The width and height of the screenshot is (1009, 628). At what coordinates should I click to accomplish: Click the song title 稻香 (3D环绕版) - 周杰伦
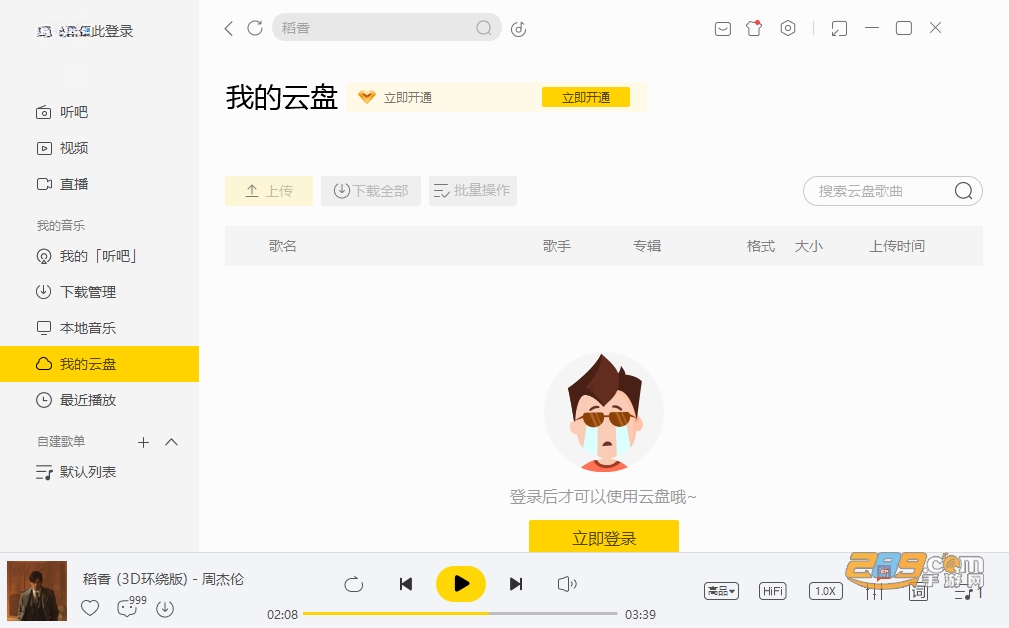(x=163, y=580)
